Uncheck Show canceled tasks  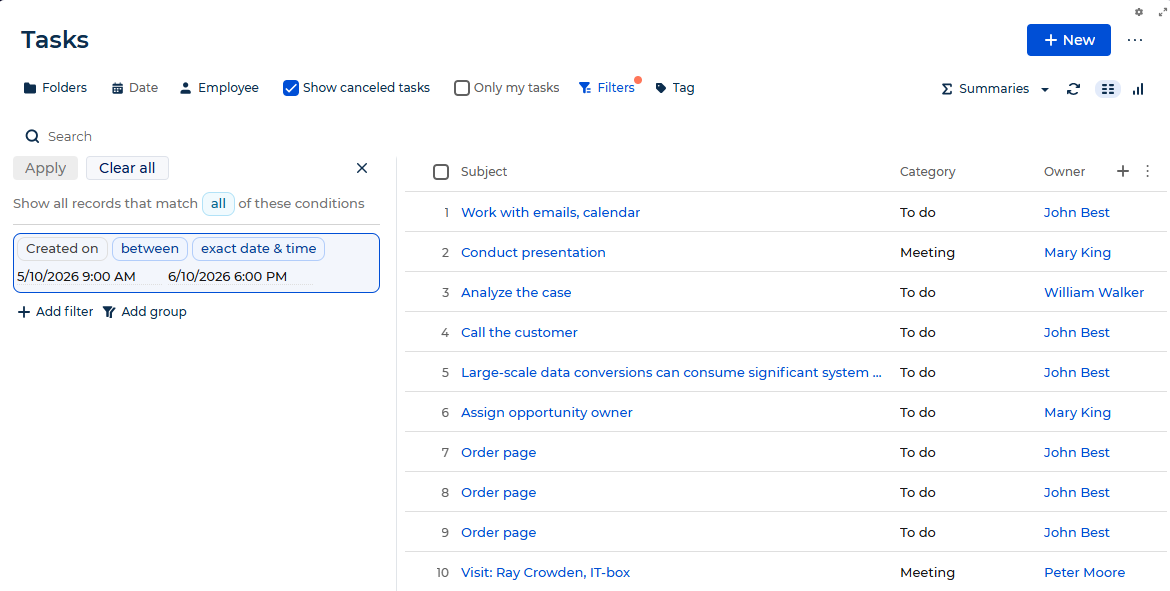(291, 88)
